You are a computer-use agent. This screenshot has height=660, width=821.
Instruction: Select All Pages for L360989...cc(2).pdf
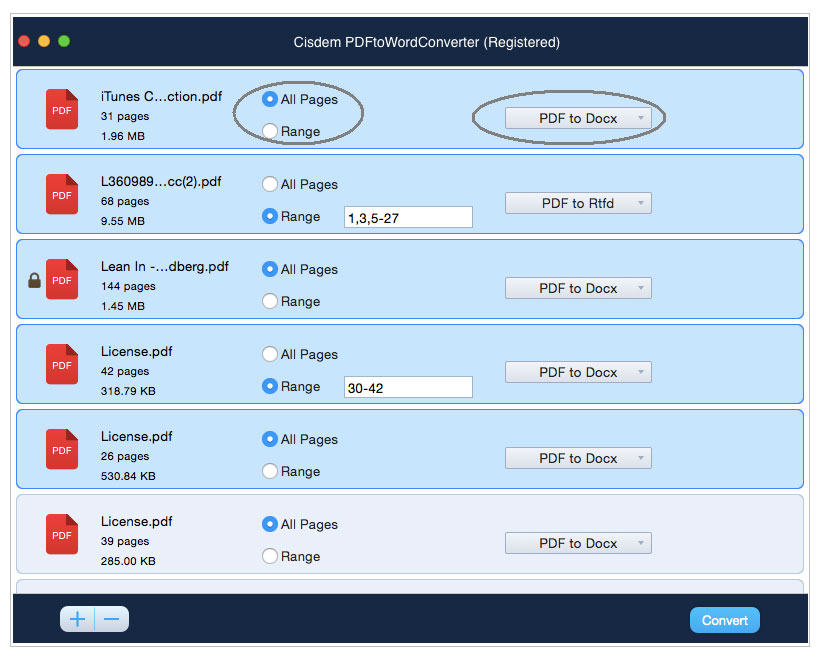(x=270, y=184)
